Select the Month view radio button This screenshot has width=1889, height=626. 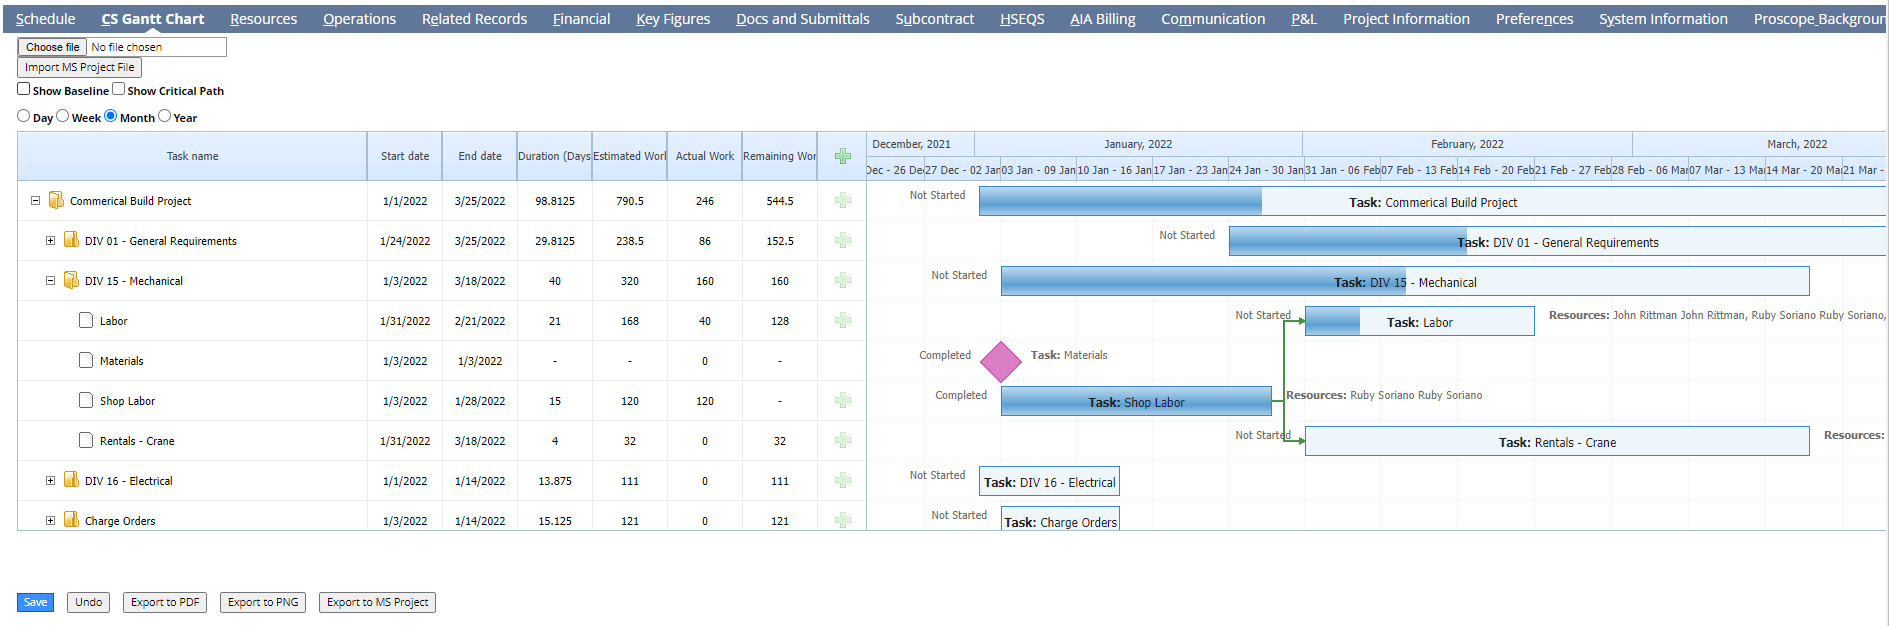click(111, 116)
